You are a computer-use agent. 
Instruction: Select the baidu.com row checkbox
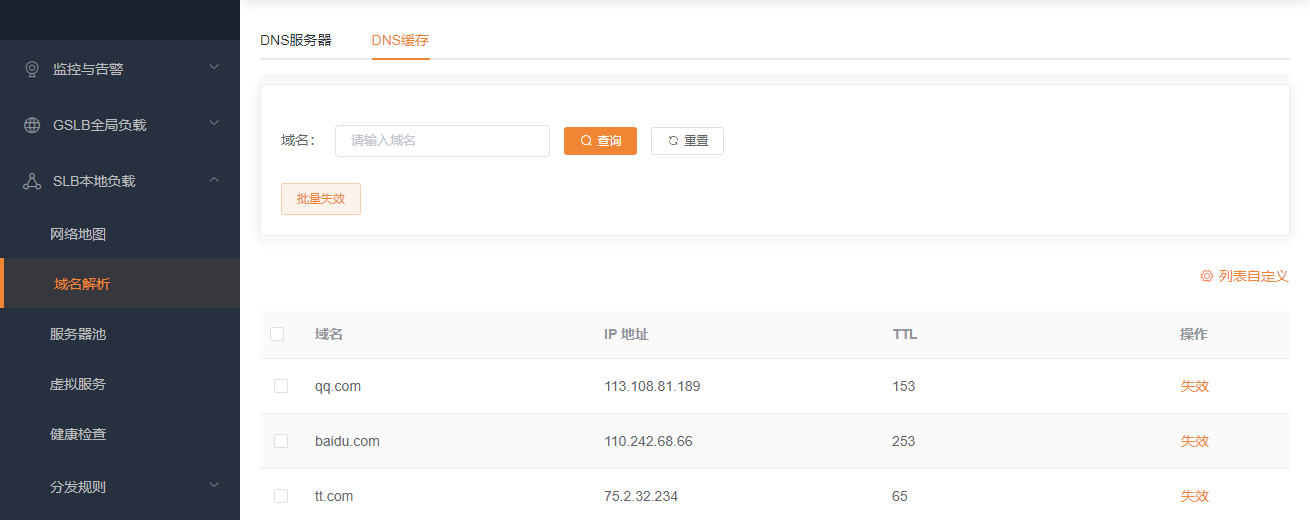pyautogui.click(x=281, y=441)
